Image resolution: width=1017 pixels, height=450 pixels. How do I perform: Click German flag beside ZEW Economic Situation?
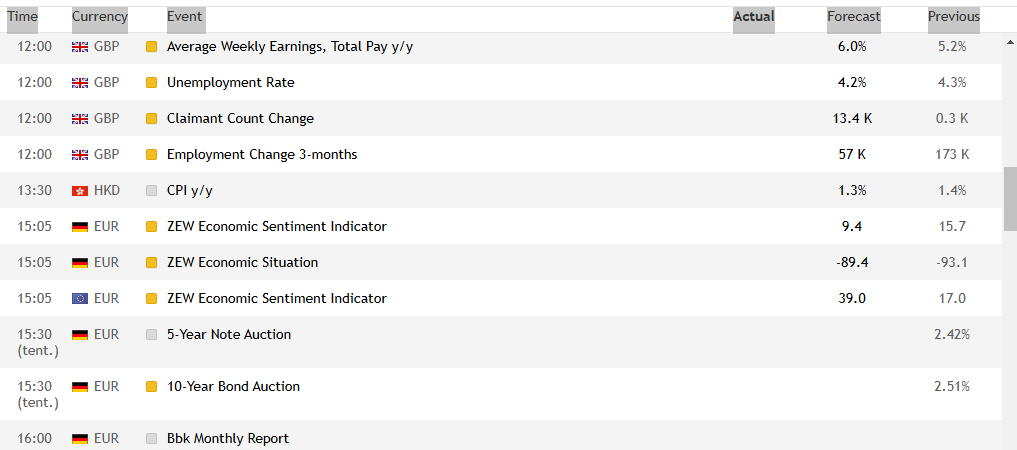(x=80, y=263)
